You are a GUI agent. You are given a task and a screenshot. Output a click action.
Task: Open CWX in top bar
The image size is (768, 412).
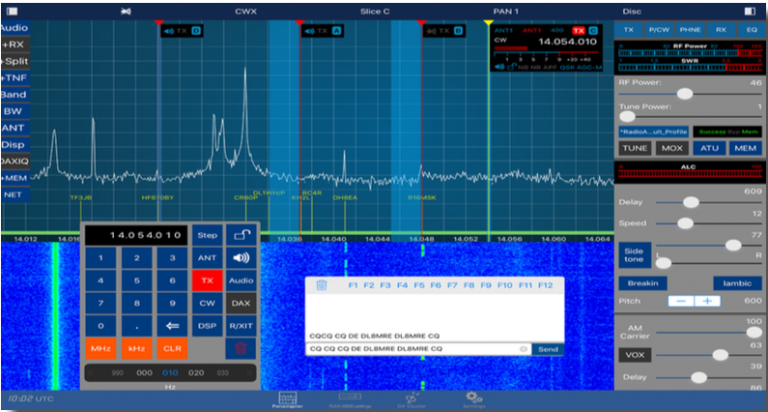coord(246,11)
